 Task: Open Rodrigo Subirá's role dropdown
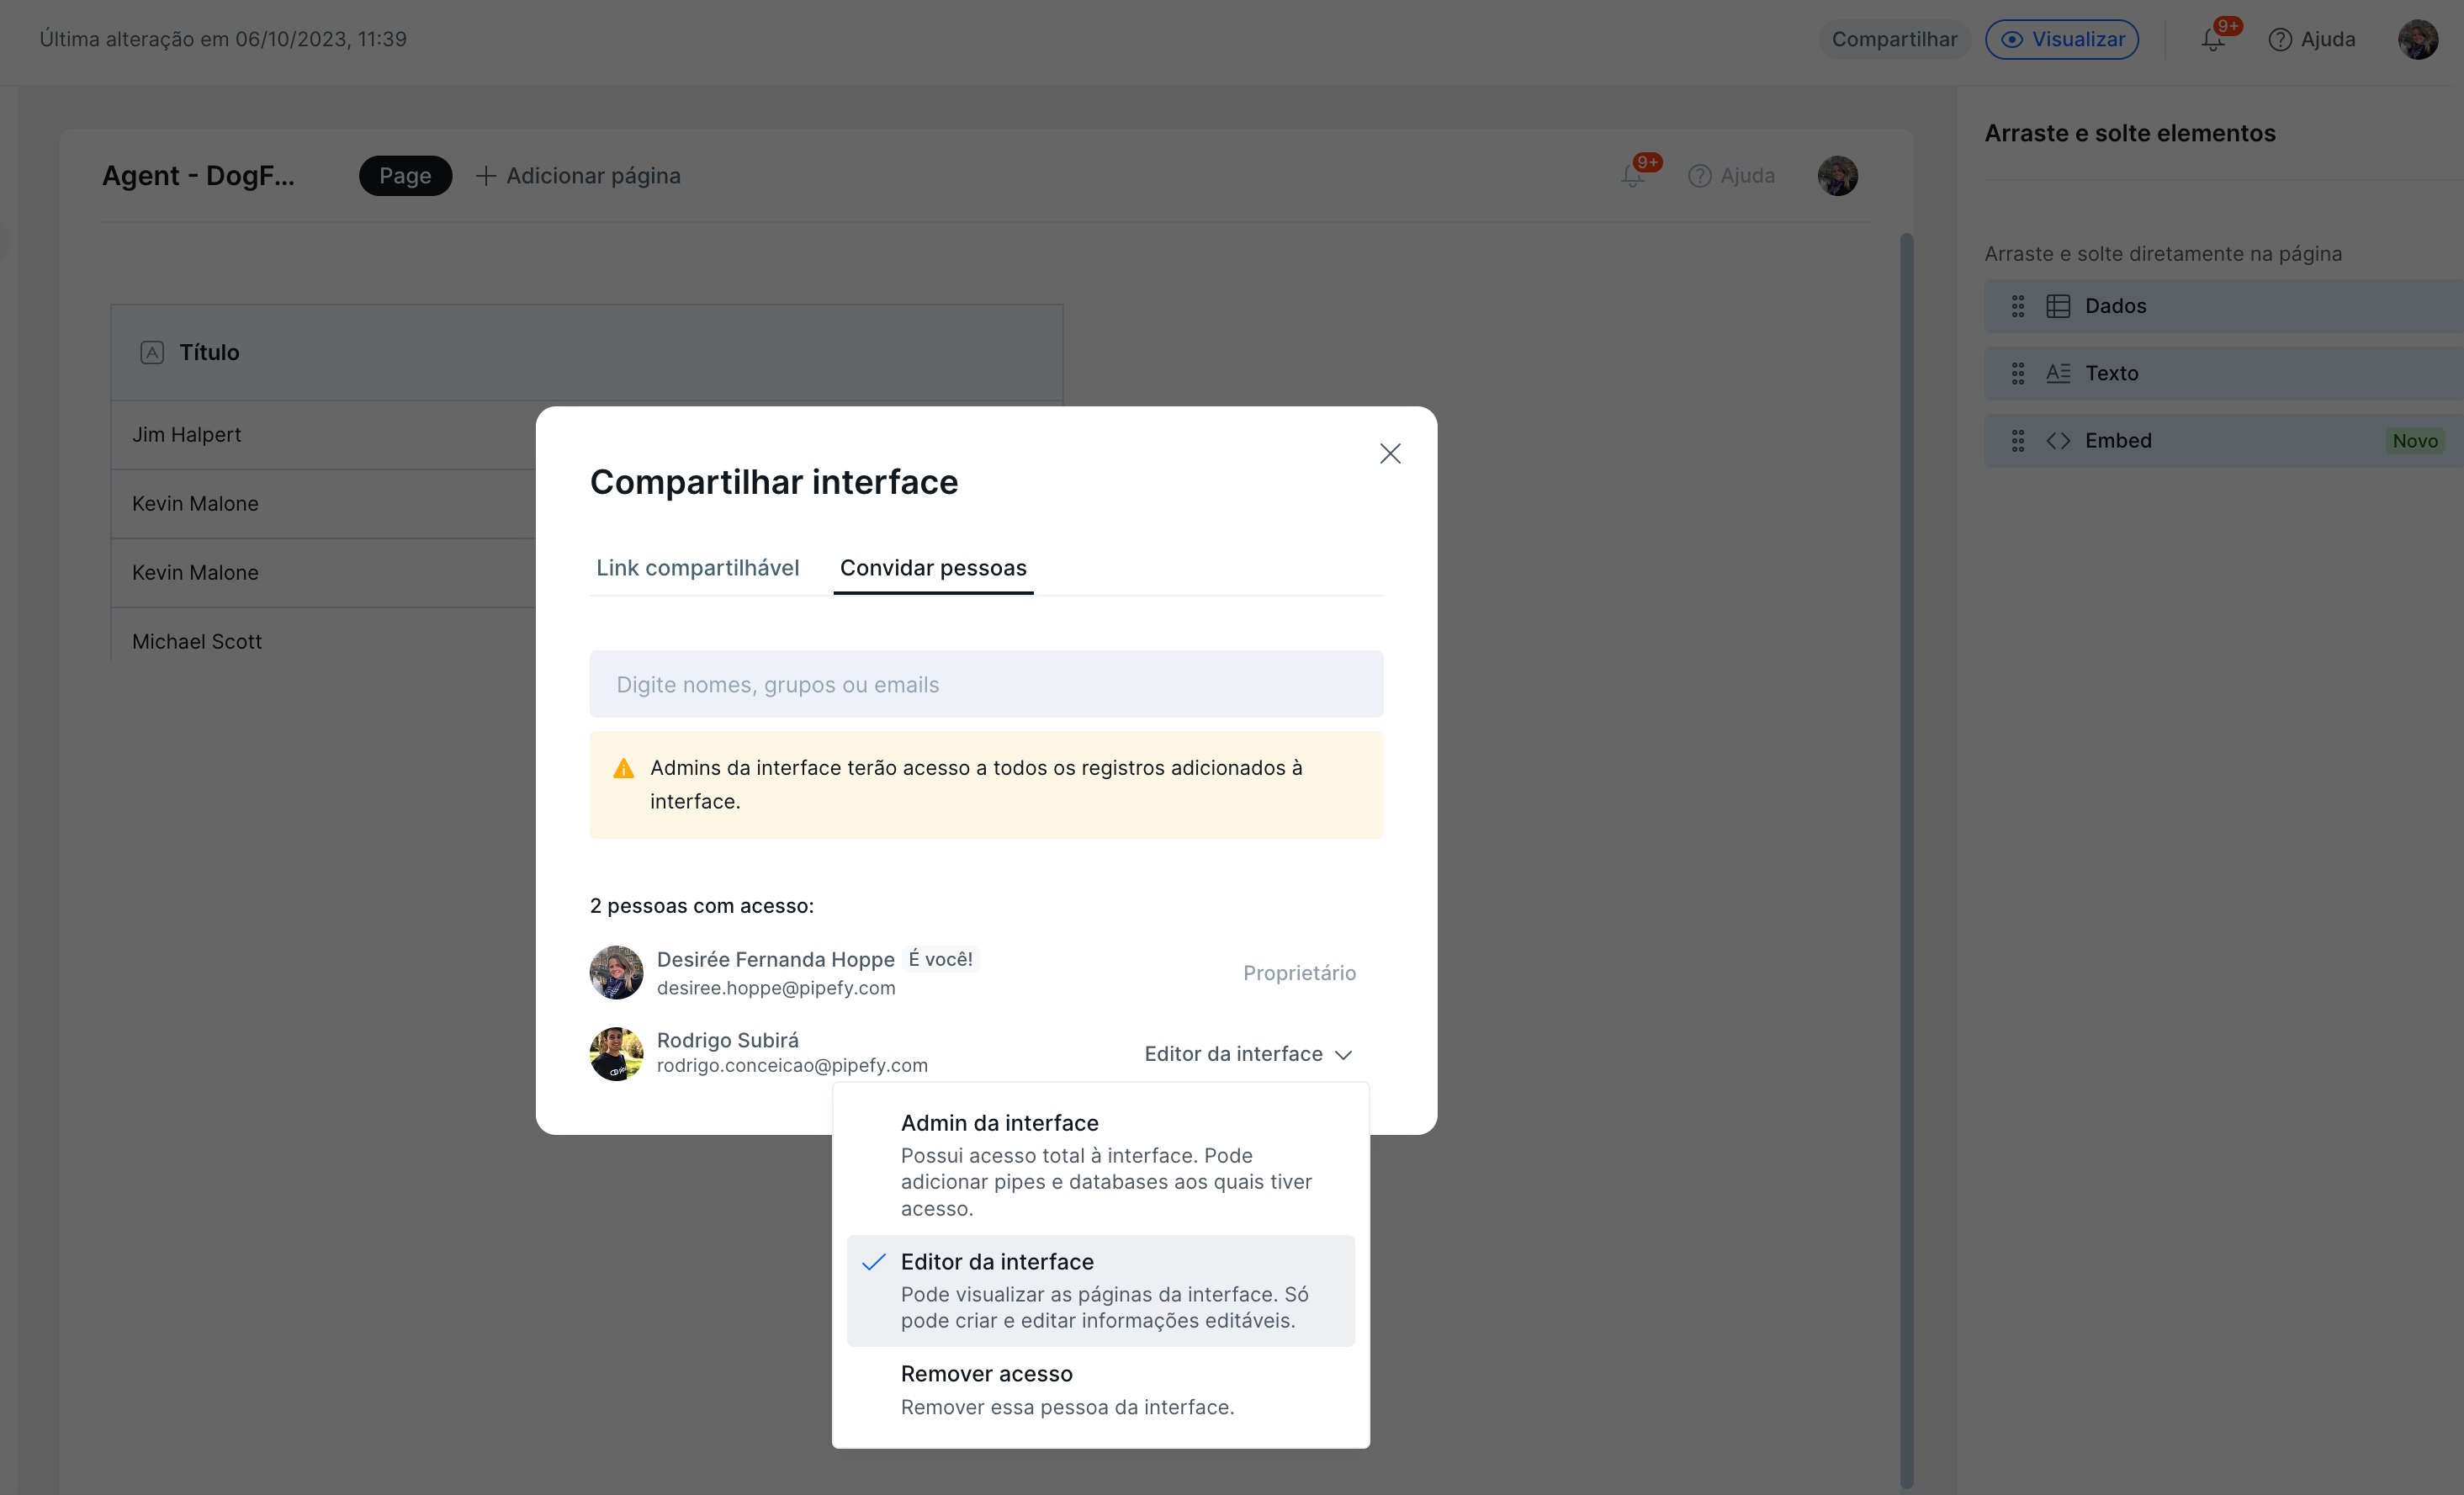coord(1248,1053)
